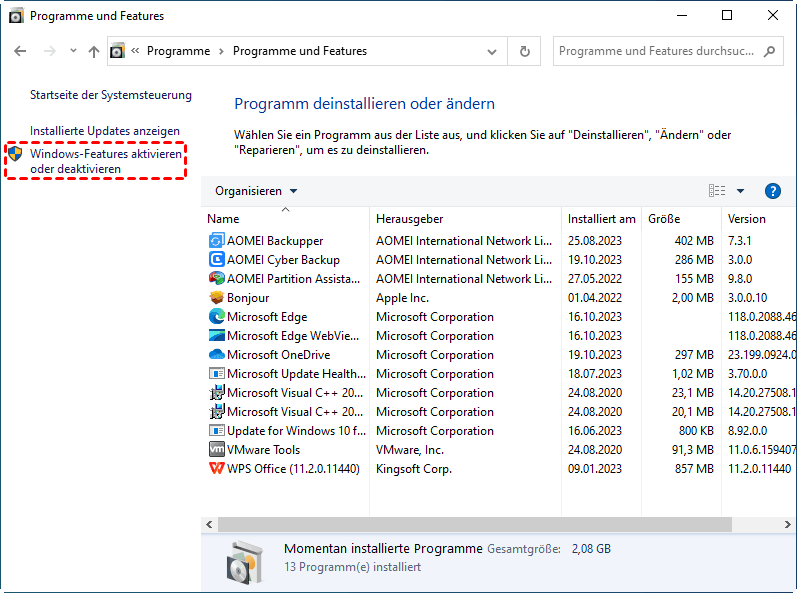Expand the view options dropdown arrow
Screen dimensions: 797x593
[741, 191]
